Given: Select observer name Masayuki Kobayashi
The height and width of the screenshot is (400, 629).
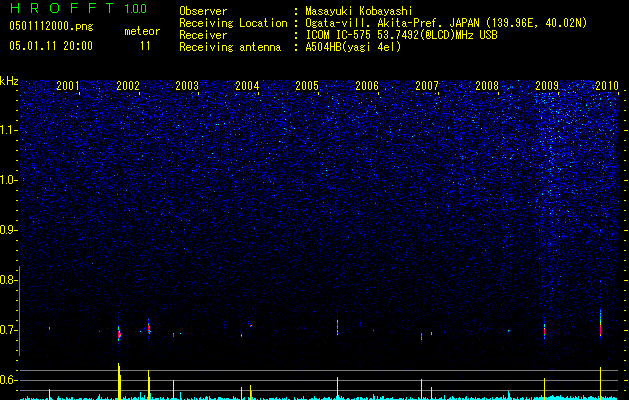Looking at the screenshot, I should [x=359, y=11].
